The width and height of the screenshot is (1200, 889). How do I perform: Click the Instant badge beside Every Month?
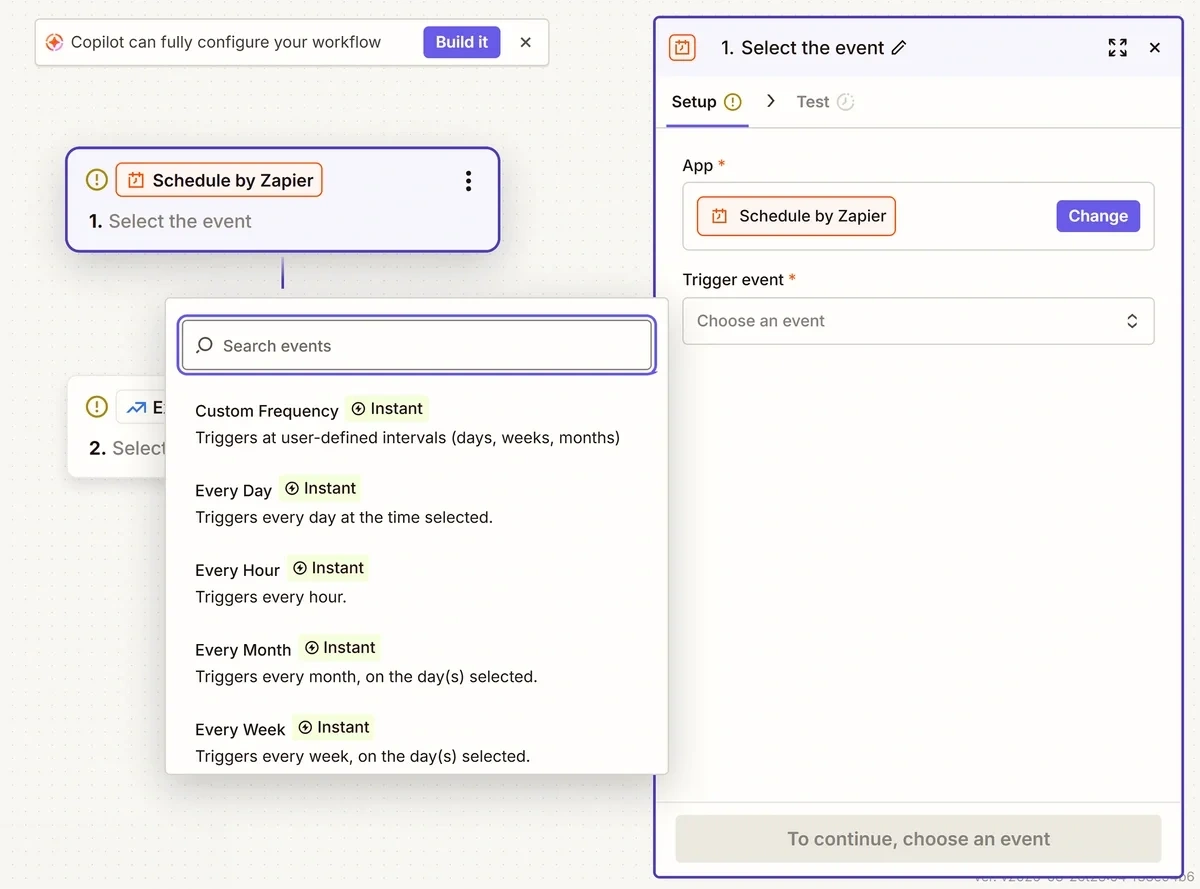tap(340, 647)
